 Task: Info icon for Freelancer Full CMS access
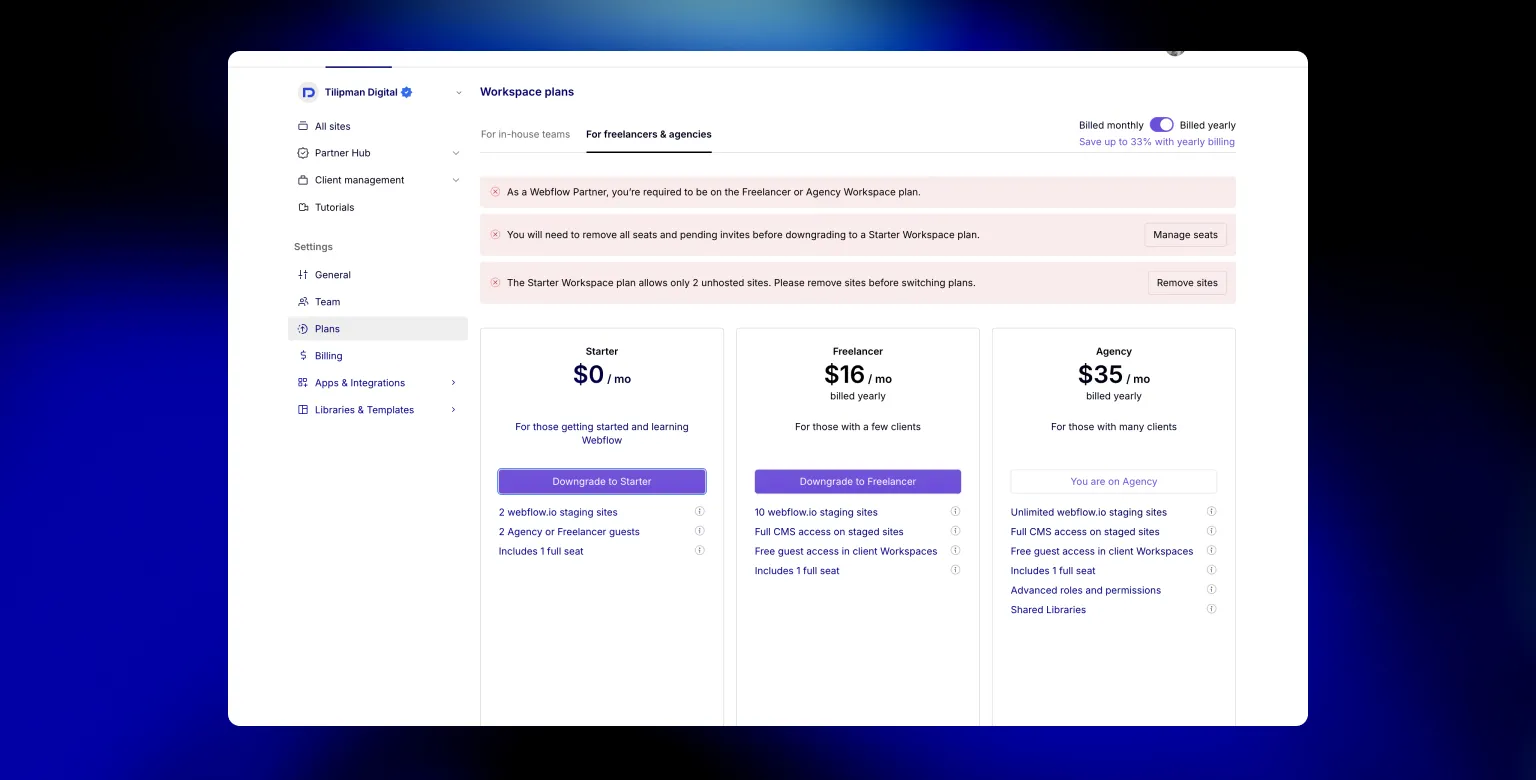[956, 531]
